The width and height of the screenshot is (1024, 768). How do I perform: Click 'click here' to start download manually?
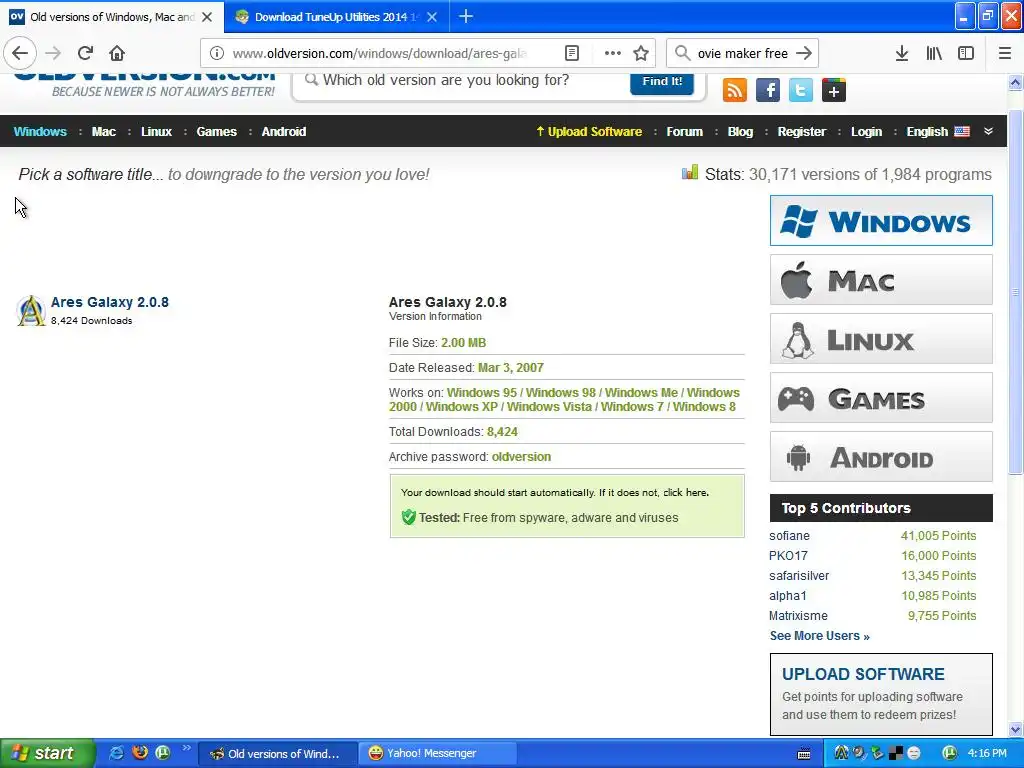click(x=685, y=492)
